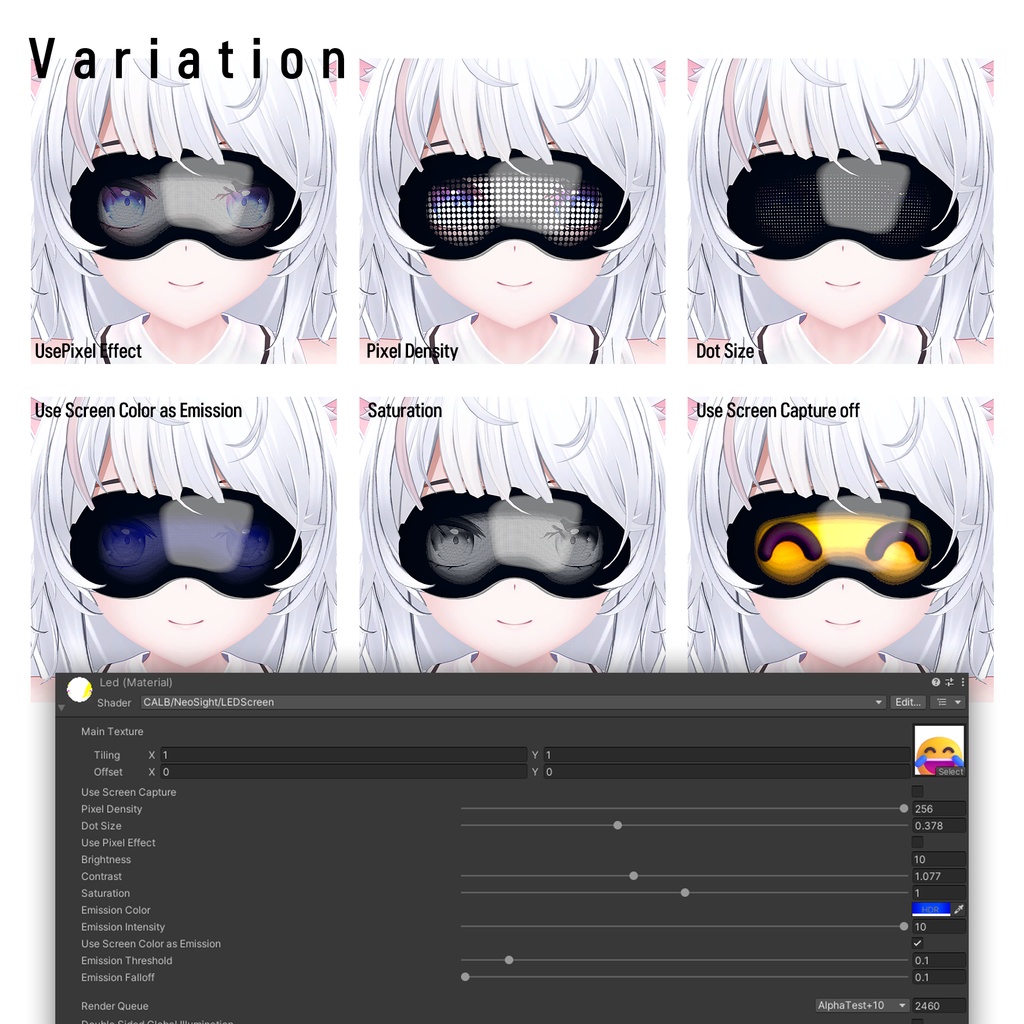The image size is (1024, 1024).
Task: Click the Emission Threshold slider handle
Action: [509, 960]
